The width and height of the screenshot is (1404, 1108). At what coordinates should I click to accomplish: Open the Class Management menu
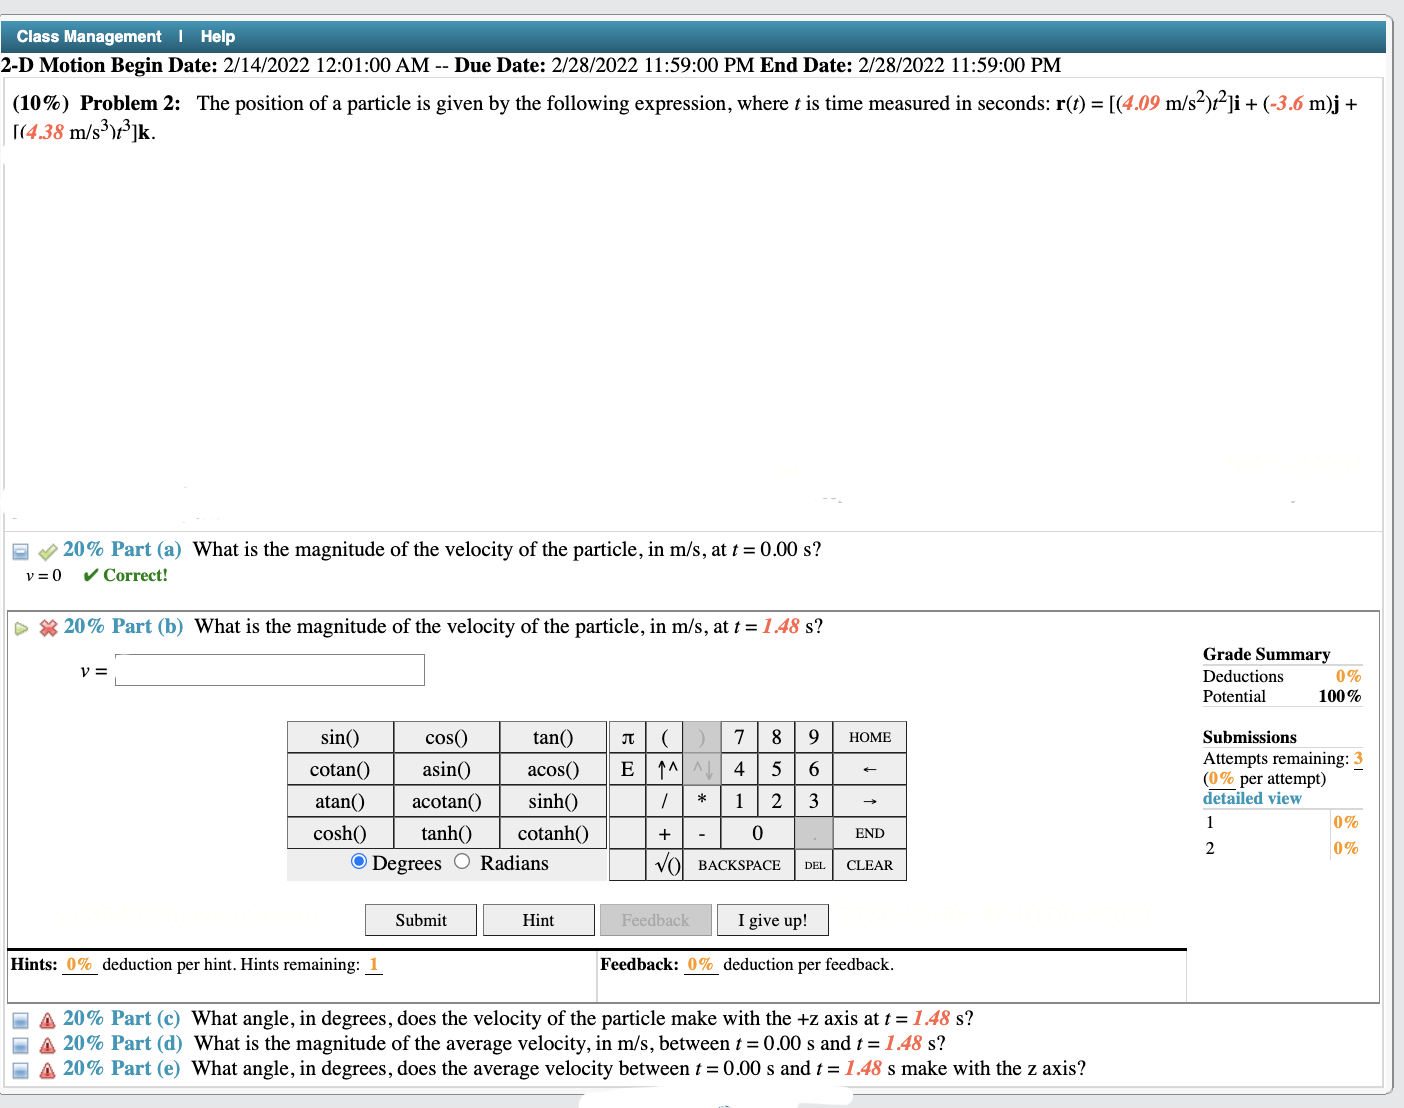coord(89,36)
